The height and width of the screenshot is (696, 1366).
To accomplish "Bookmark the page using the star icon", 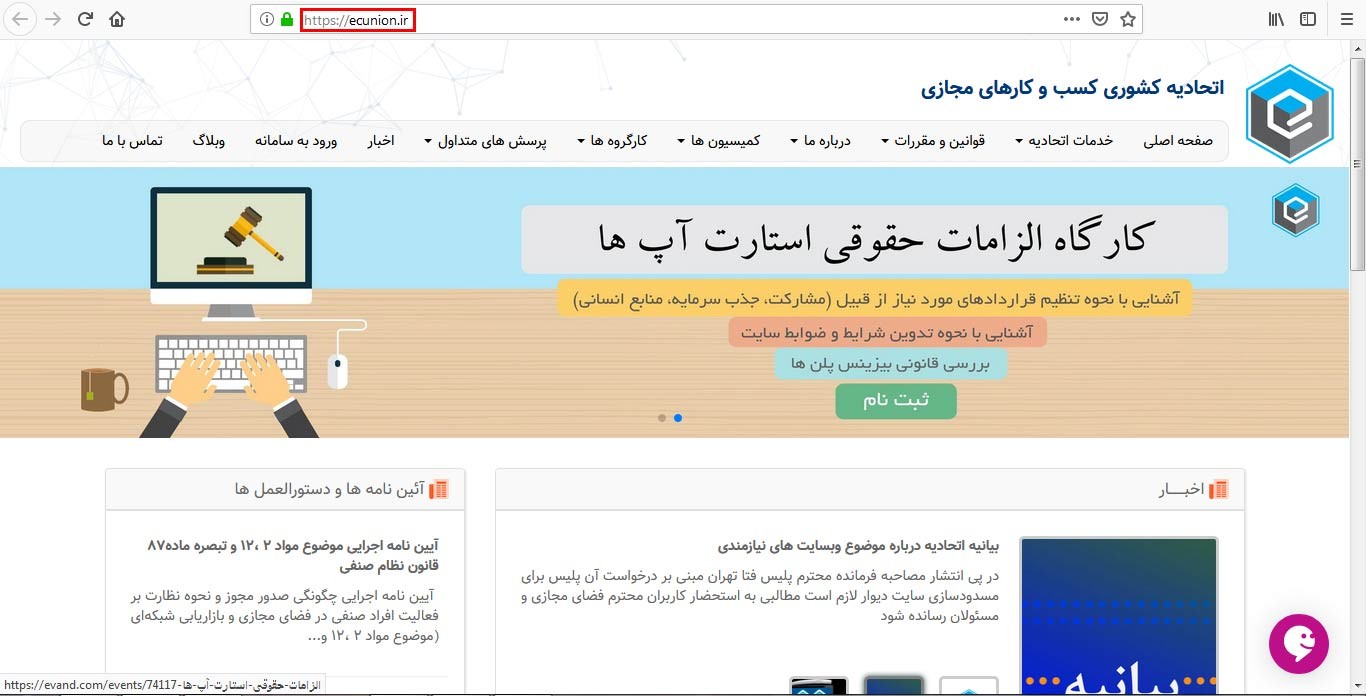I will point(1129,18).
